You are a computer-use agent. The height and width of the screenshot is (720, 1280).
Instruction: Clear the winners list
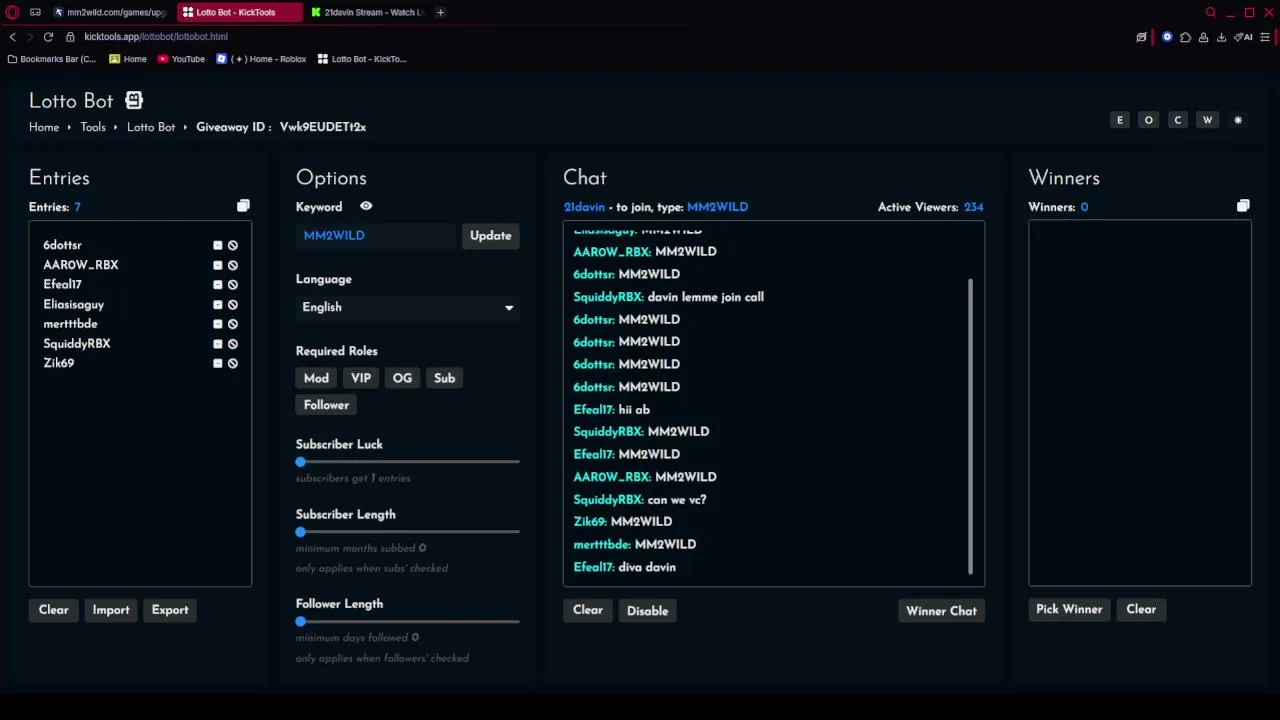point(1141,609)
